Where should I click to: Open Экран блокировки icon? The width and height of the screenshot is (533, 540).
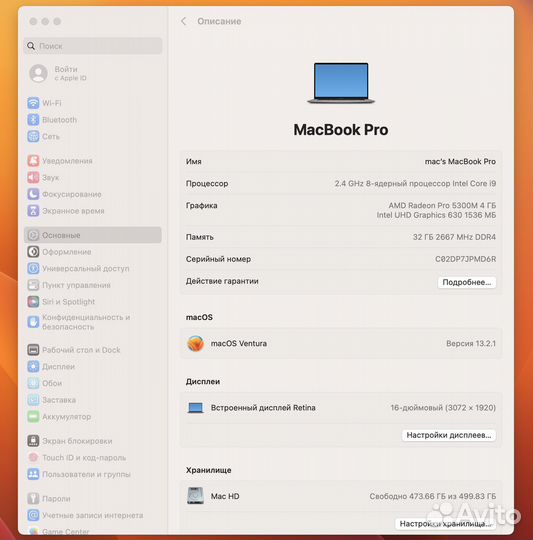33,441
